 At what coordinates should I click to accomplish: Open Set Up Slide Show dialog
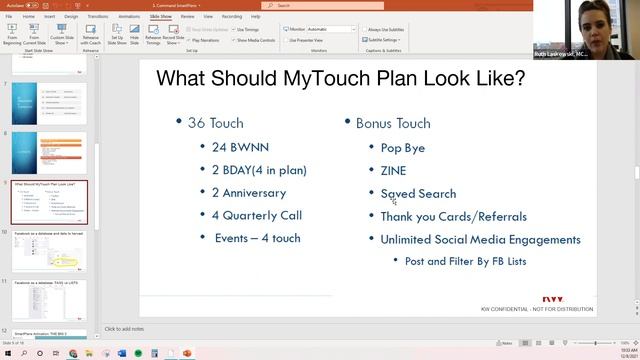pyautogui.click(x=117, y=34)
